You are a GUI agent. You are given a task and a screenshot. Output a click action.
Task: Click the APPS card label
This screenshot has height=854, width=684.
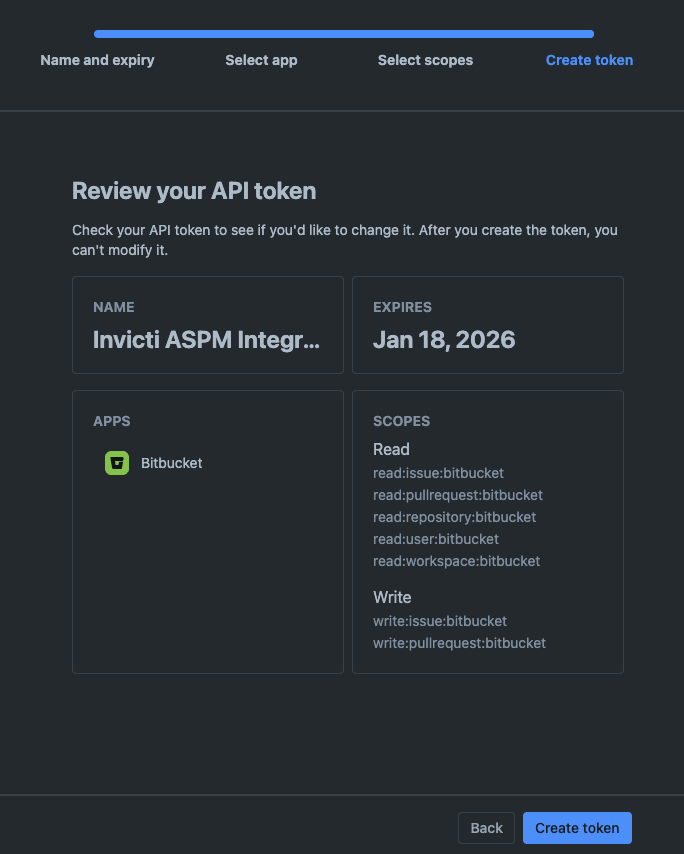click(112, 421)
